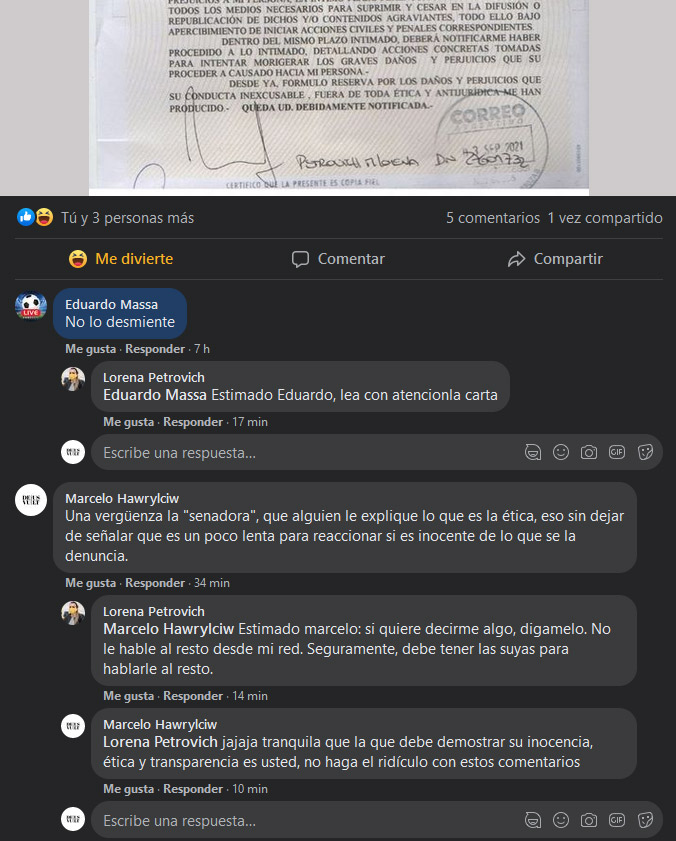Attach photo via camera icon in bottom reply box
This screenshot has width=676, height=841.
tap(589, 820)
